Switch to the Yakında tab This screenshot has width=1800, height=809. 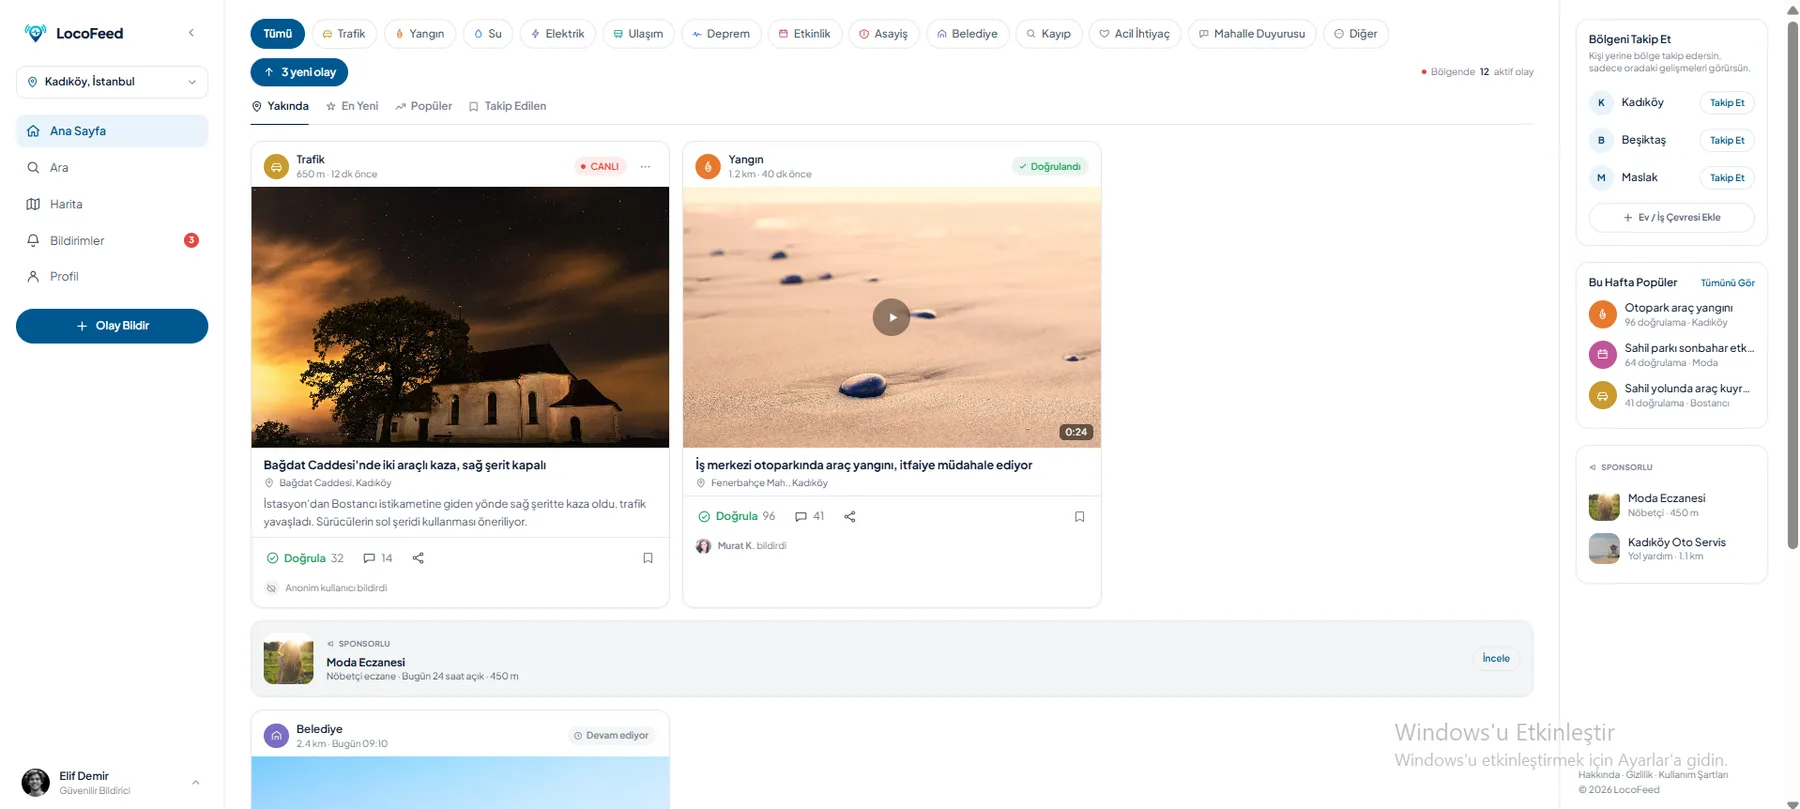(280, 106)
